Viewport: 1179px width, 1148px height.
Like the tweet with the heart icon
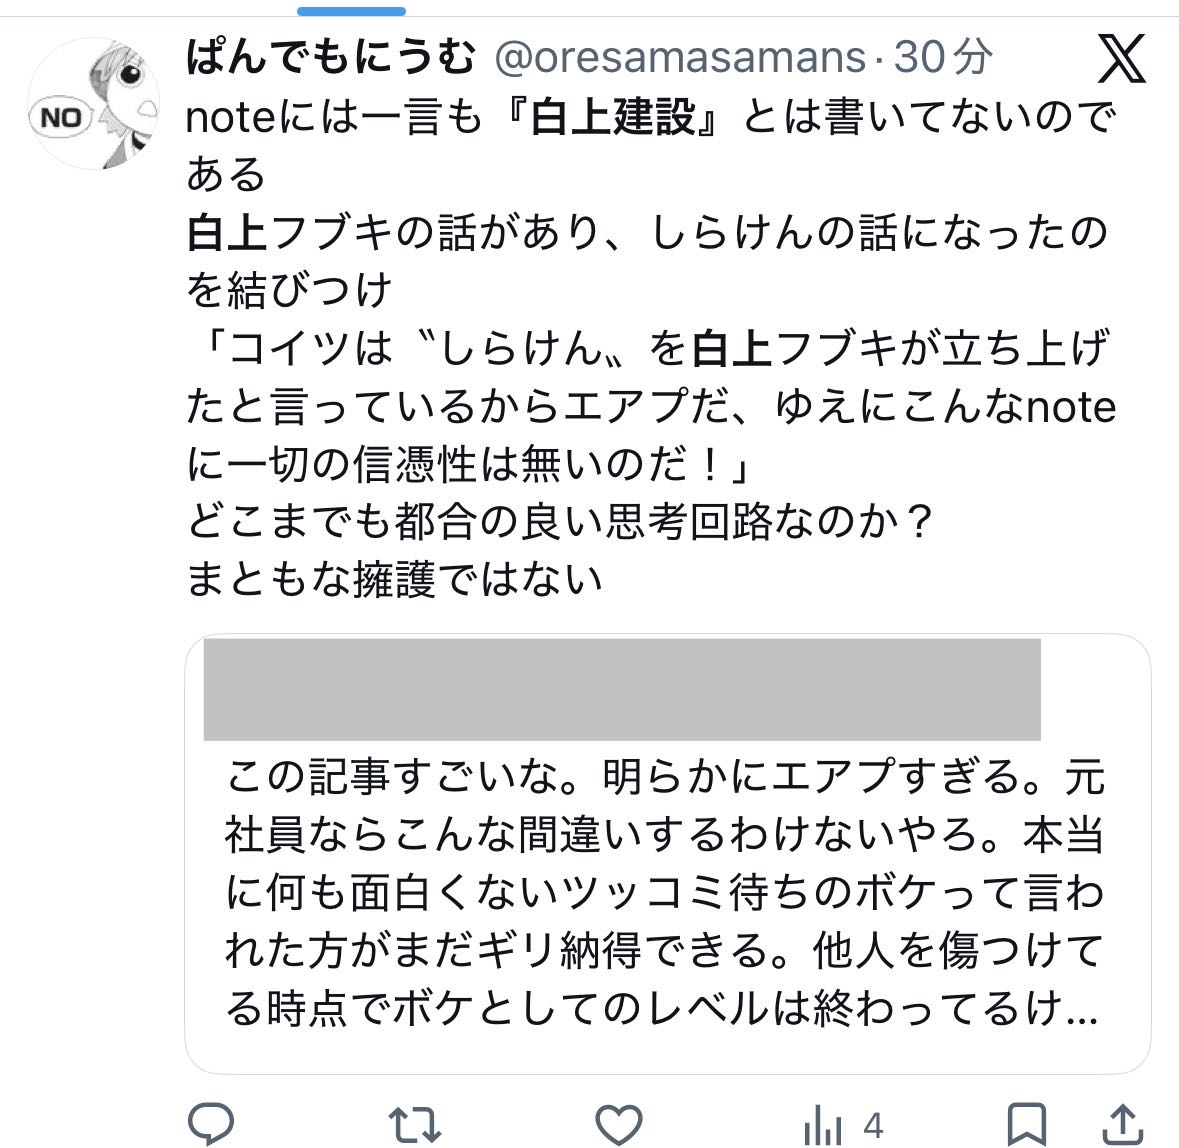click(619, 1124)
